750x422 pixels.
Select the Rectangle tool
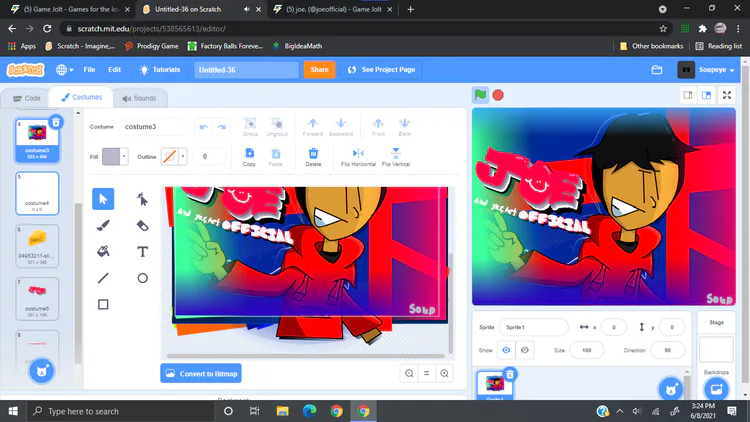103,304
